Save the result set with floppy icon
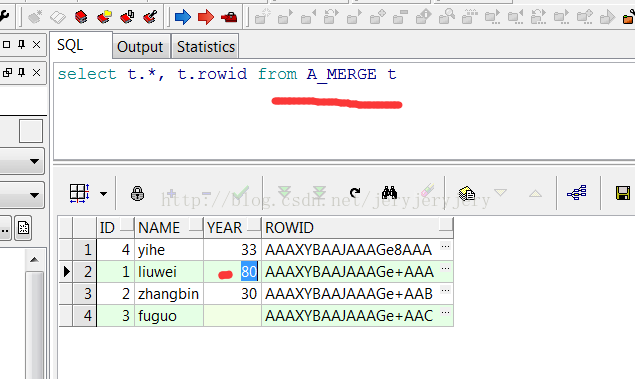 (623, 193)
